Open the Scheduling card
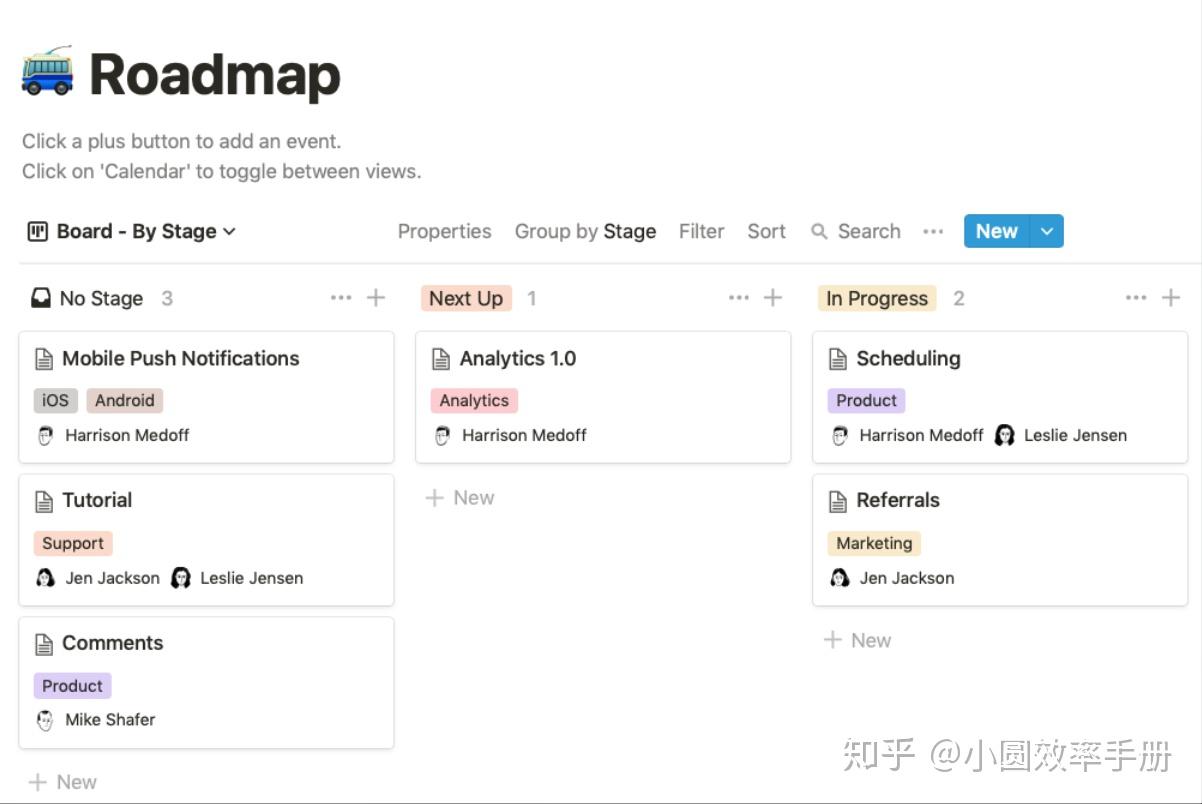The width and height of the screenshot is (1202, 804). click(x=1000, y=397)
